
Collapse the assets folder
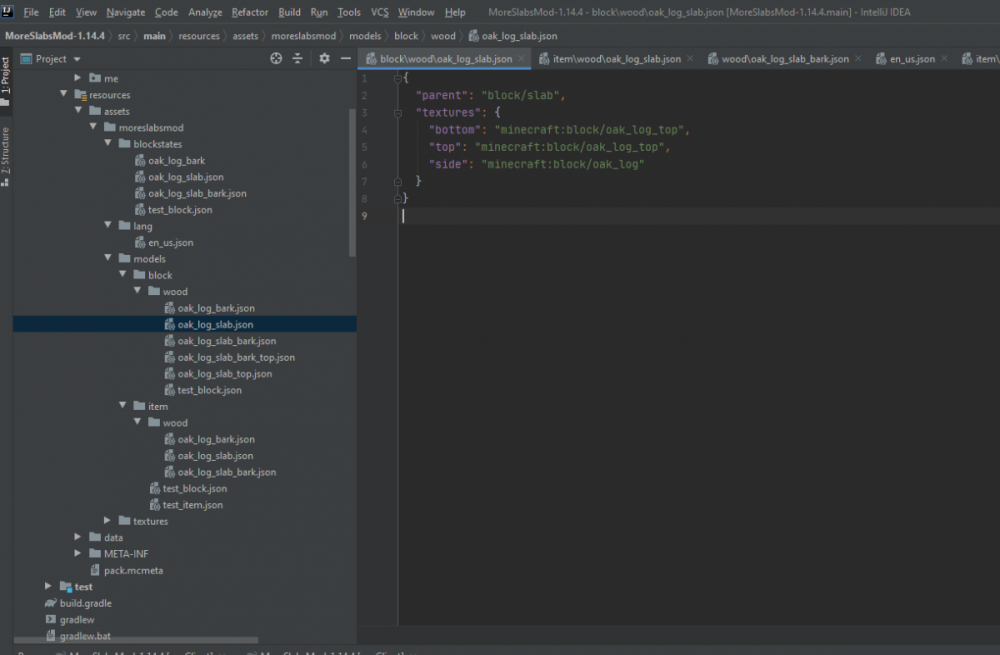pyautogui.click(x=78, y=110)
